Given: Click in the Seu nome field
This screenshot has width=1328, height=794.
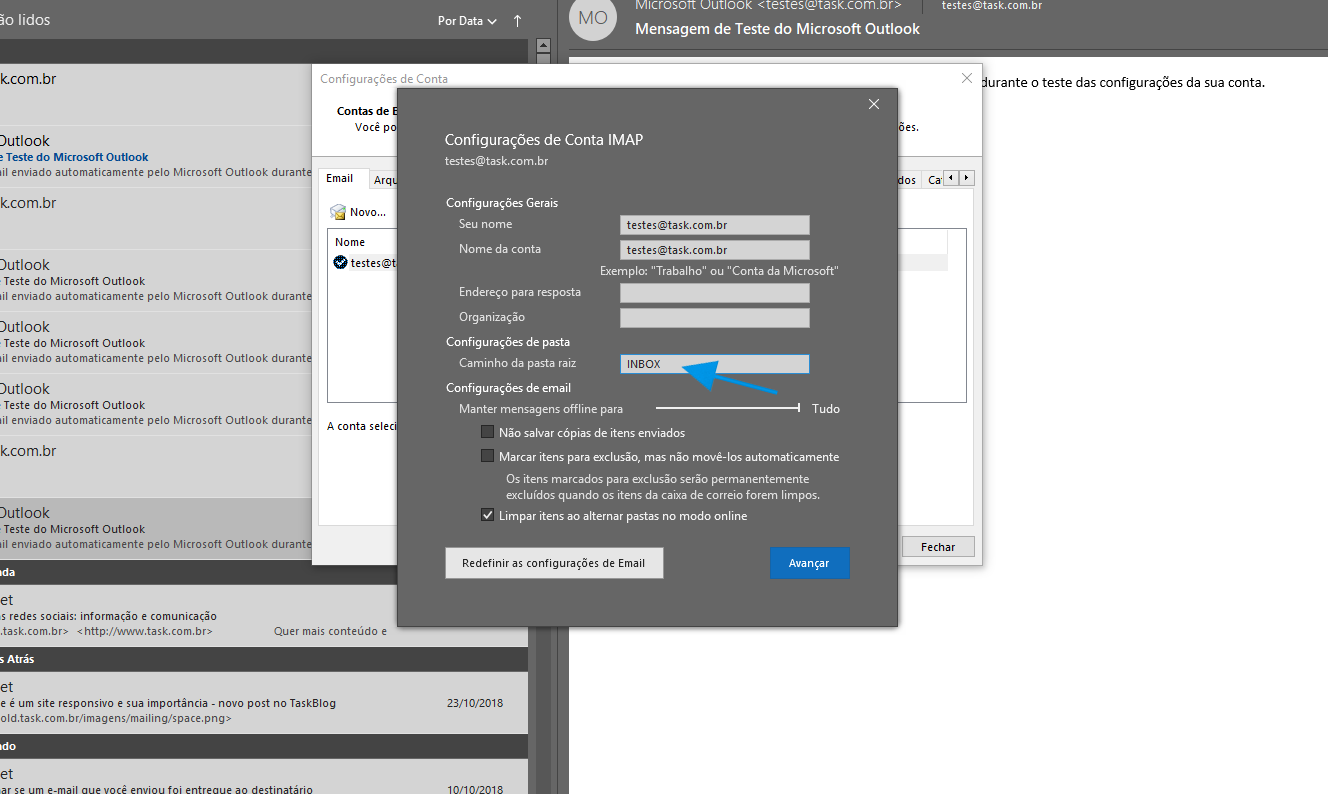Looking at the screenshot, I should point(714,225).
